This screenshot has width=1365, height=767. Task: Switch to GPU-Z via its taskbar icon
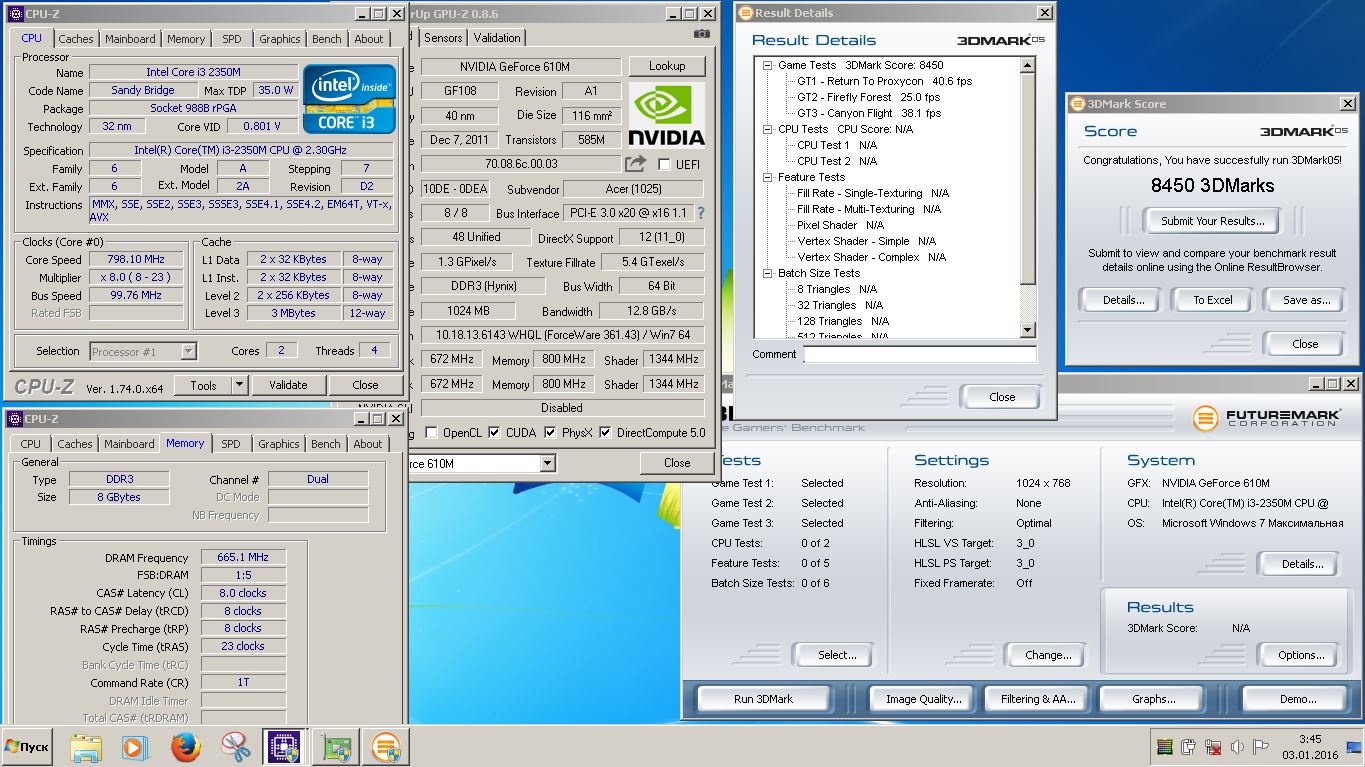tap(336, 746)
